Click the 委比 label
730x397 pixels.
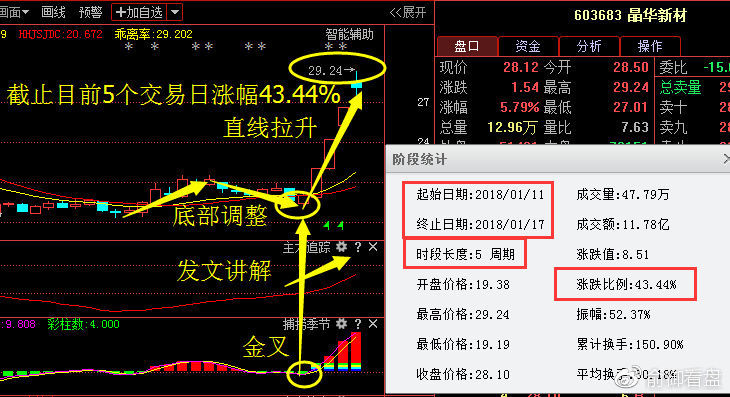[673, 67]
